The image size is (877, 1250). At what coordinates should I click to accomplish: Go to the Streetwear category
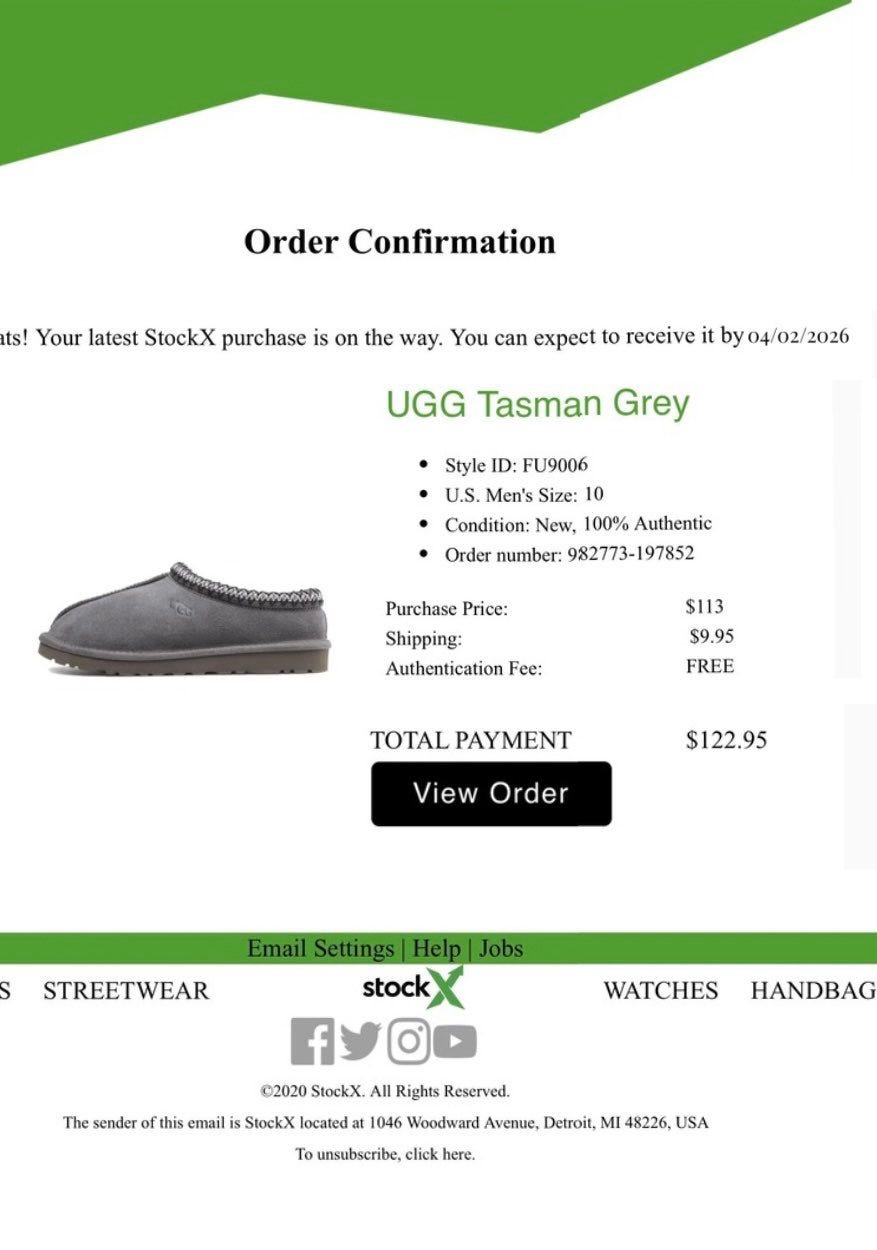126,991
